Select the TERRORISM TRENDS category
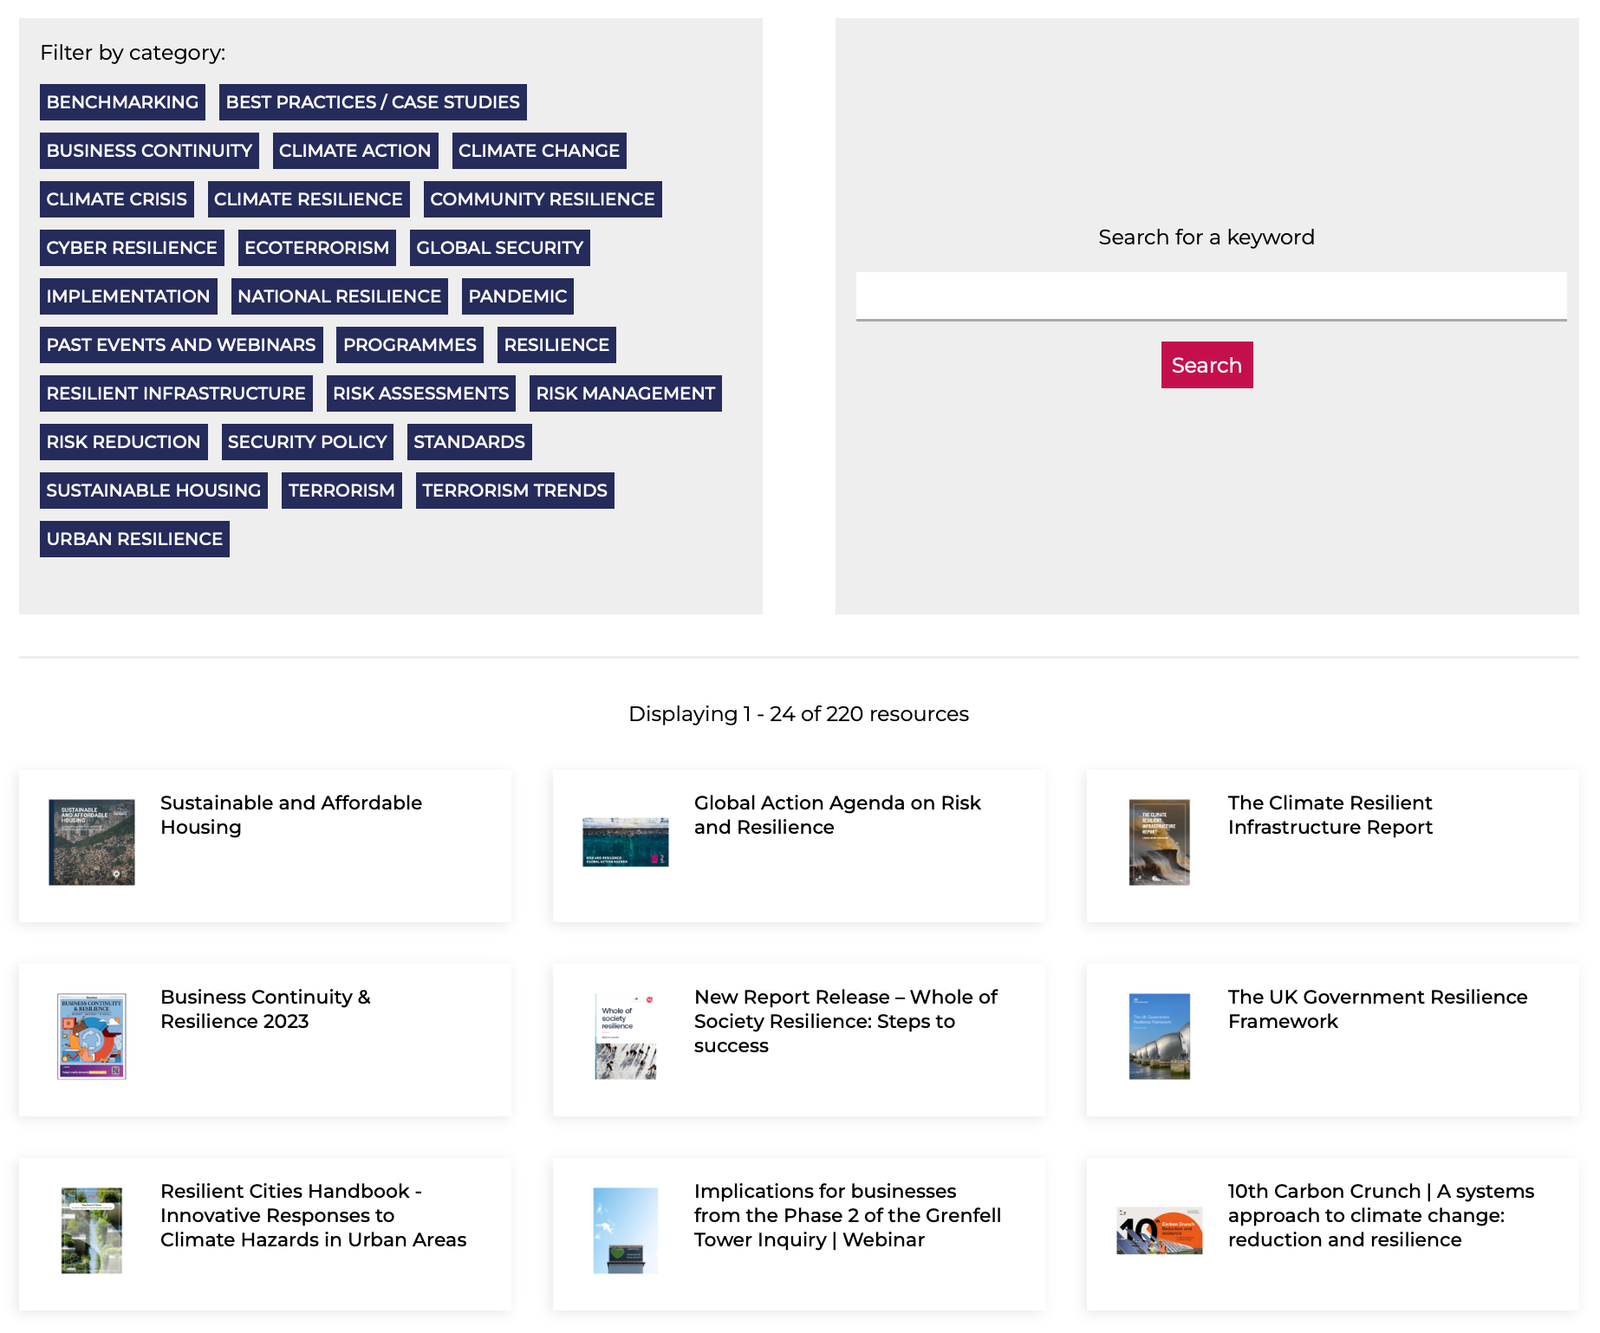This screenshot has height=1333, width=1600. (x=514, y=490)
